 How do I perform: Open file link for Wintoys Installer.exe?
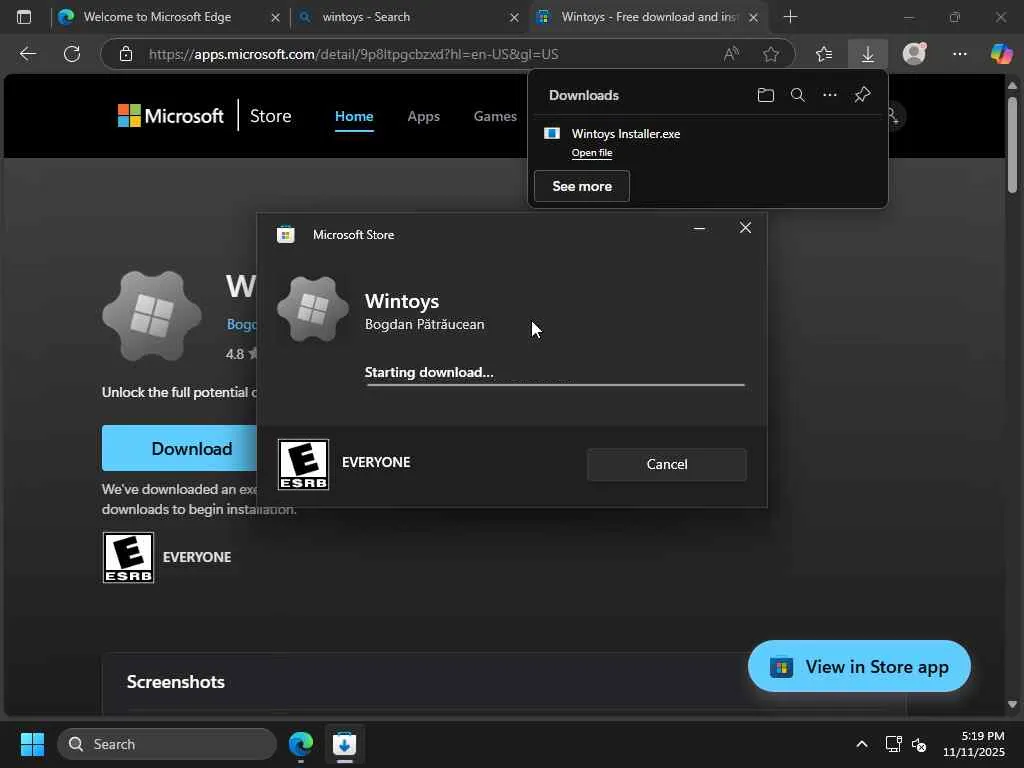592,153
